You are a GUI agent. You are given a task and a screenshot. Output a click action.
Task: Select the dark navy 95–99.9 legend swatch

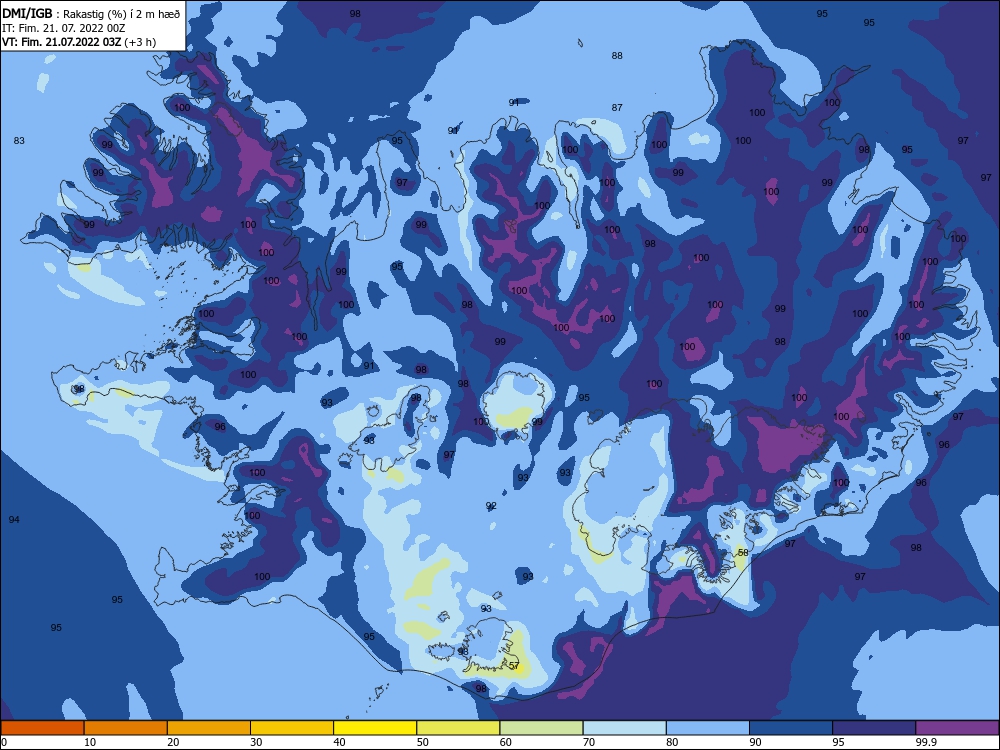coord(874,728)
